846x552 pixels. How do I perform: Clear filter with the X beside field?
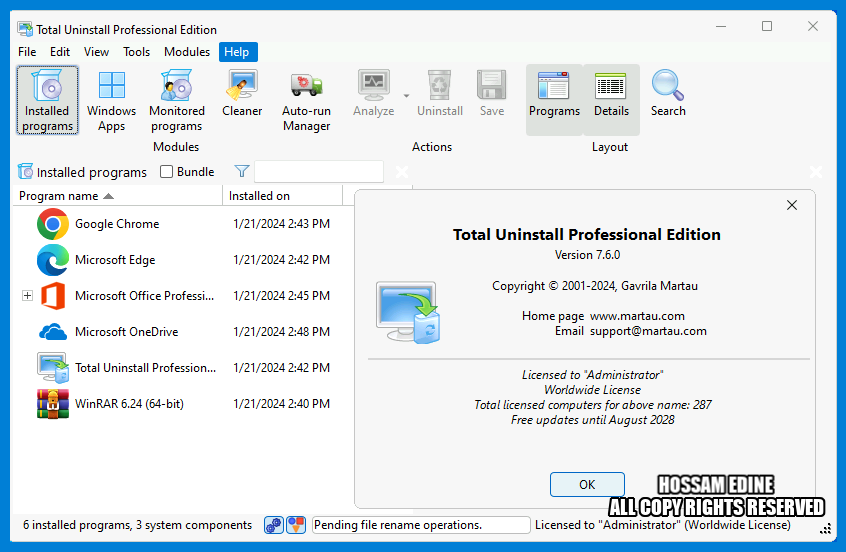402,172
